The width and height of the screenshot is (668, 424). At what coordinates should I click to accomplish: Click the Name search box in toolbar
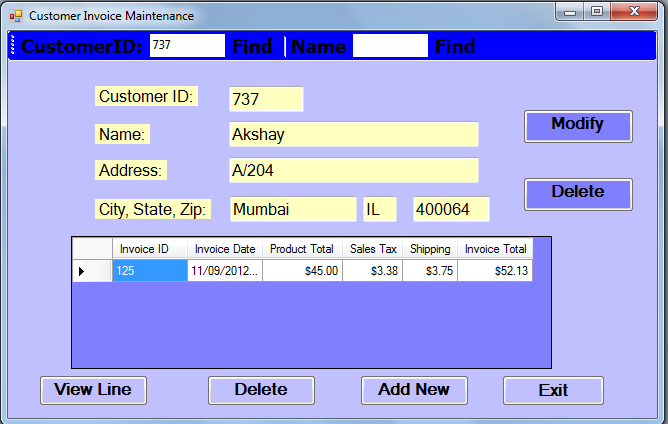click(390, 46)
